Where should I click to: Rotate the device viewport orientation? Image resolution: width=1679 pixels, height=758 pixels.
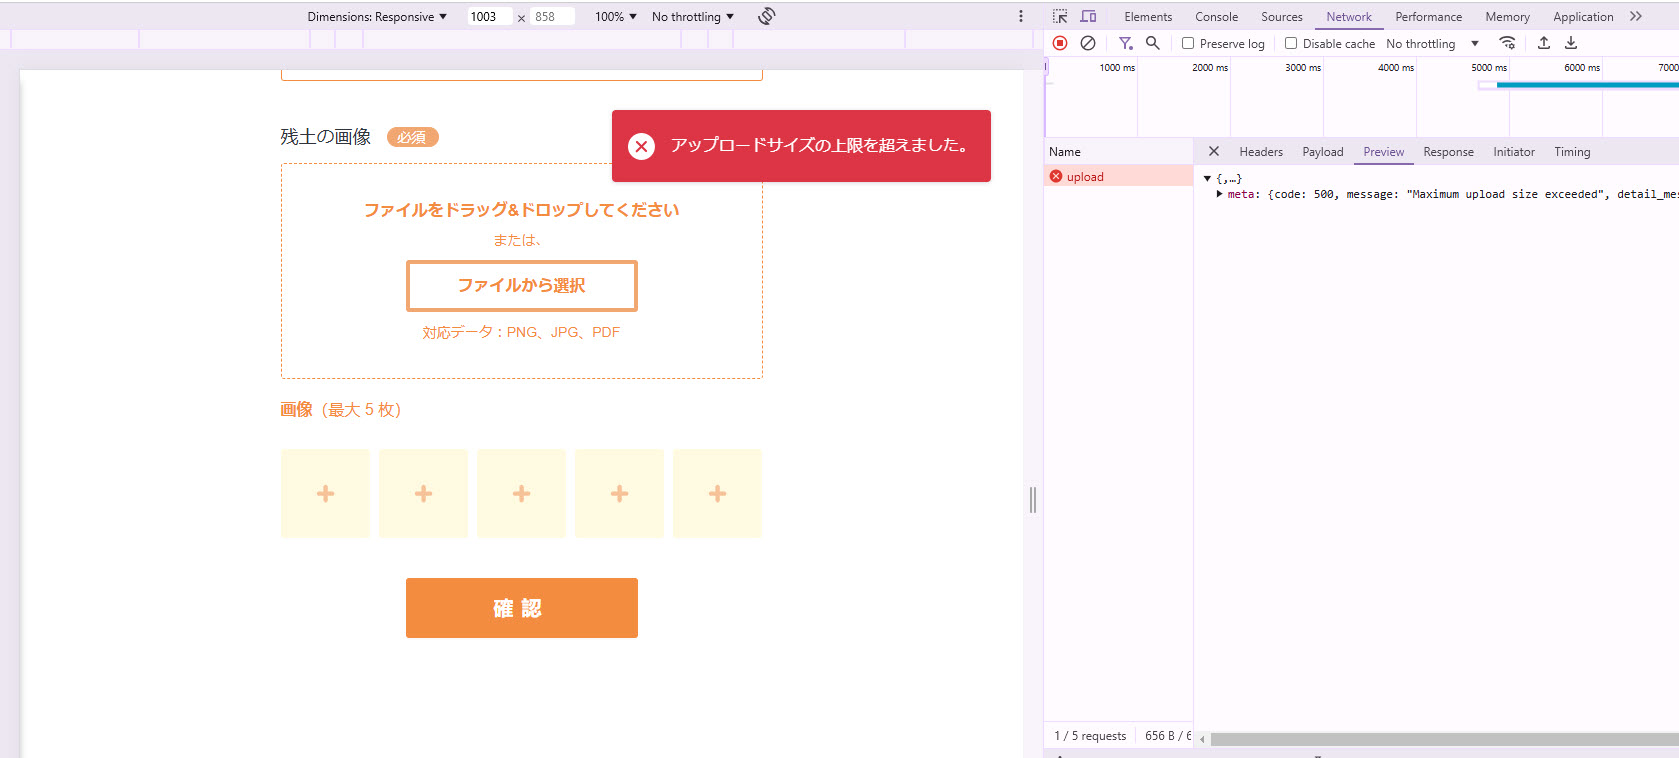(767, 16)
